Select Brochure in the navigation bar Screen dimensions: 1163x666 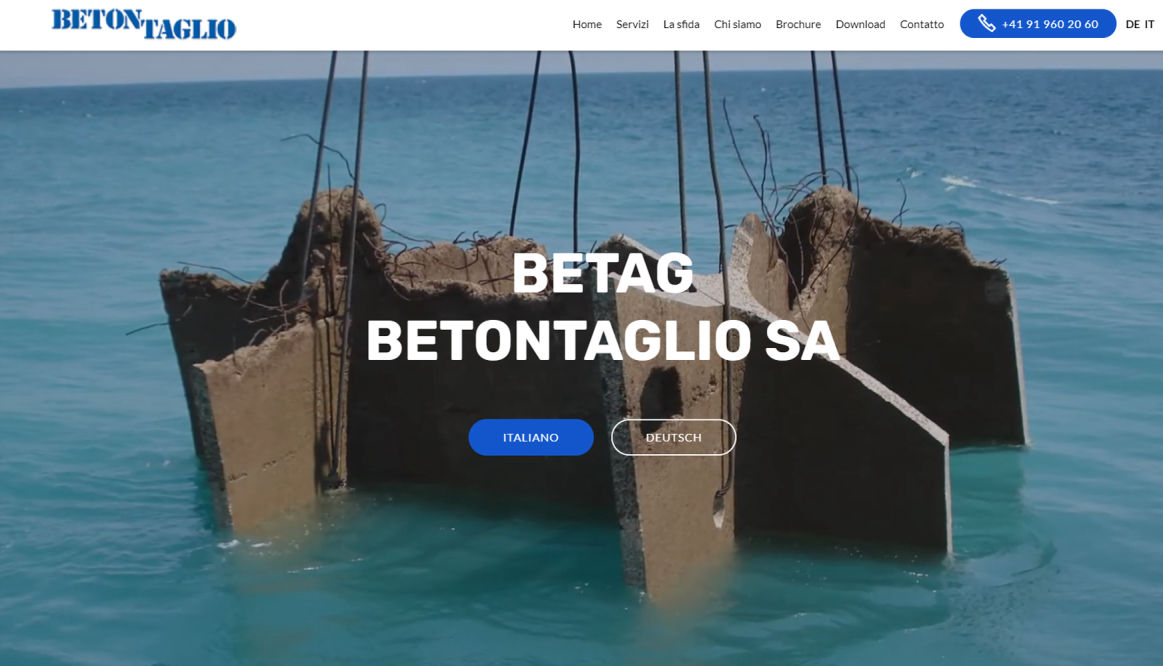pos(798,24)
